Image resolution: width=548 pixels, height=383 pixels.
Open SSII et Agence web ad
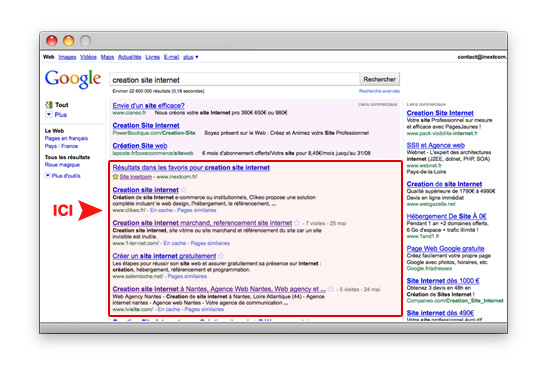pyautogui.click(x=435, y=145)
